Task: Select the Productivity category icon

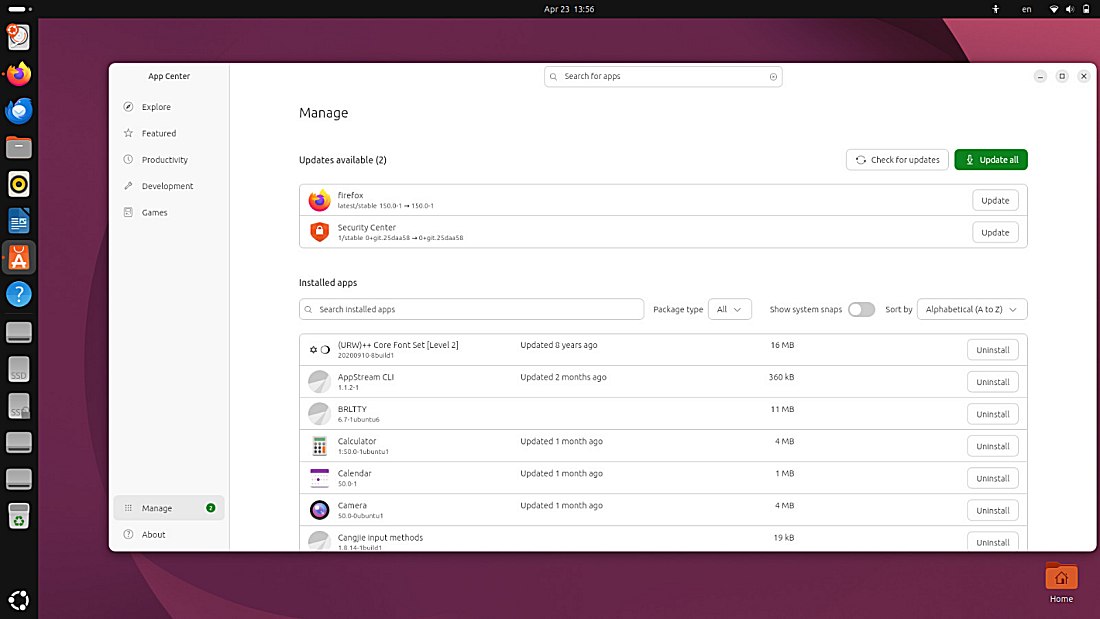Action: pos(128,159)
